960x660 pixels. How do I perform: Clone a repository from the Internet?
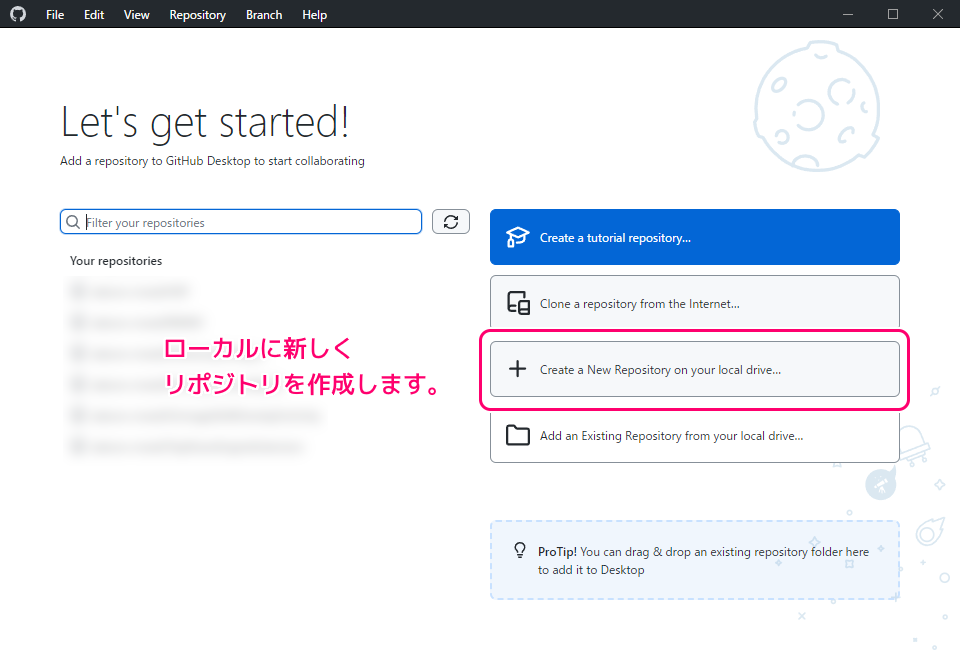694,303
